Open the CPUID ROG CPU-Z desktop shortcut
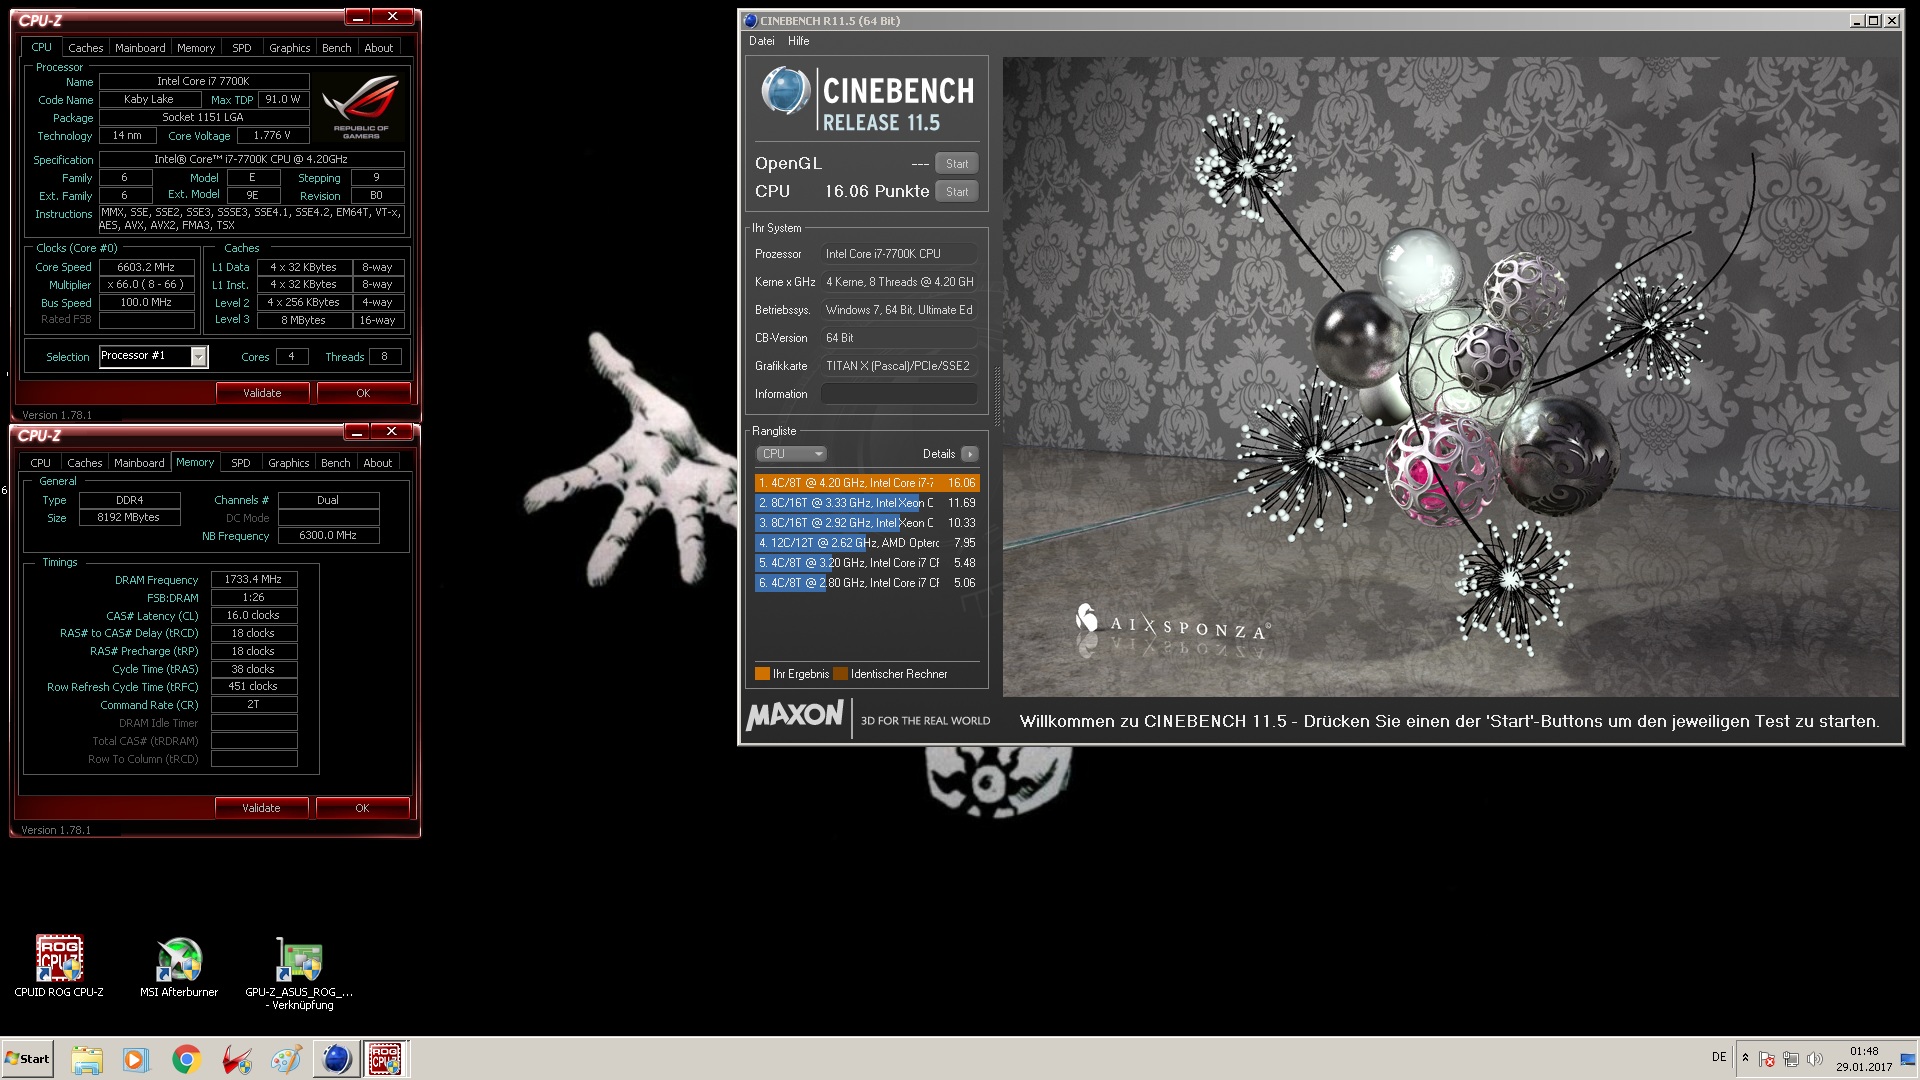The width and height of the screenshot is (1920, 1080). coord(59,965)
